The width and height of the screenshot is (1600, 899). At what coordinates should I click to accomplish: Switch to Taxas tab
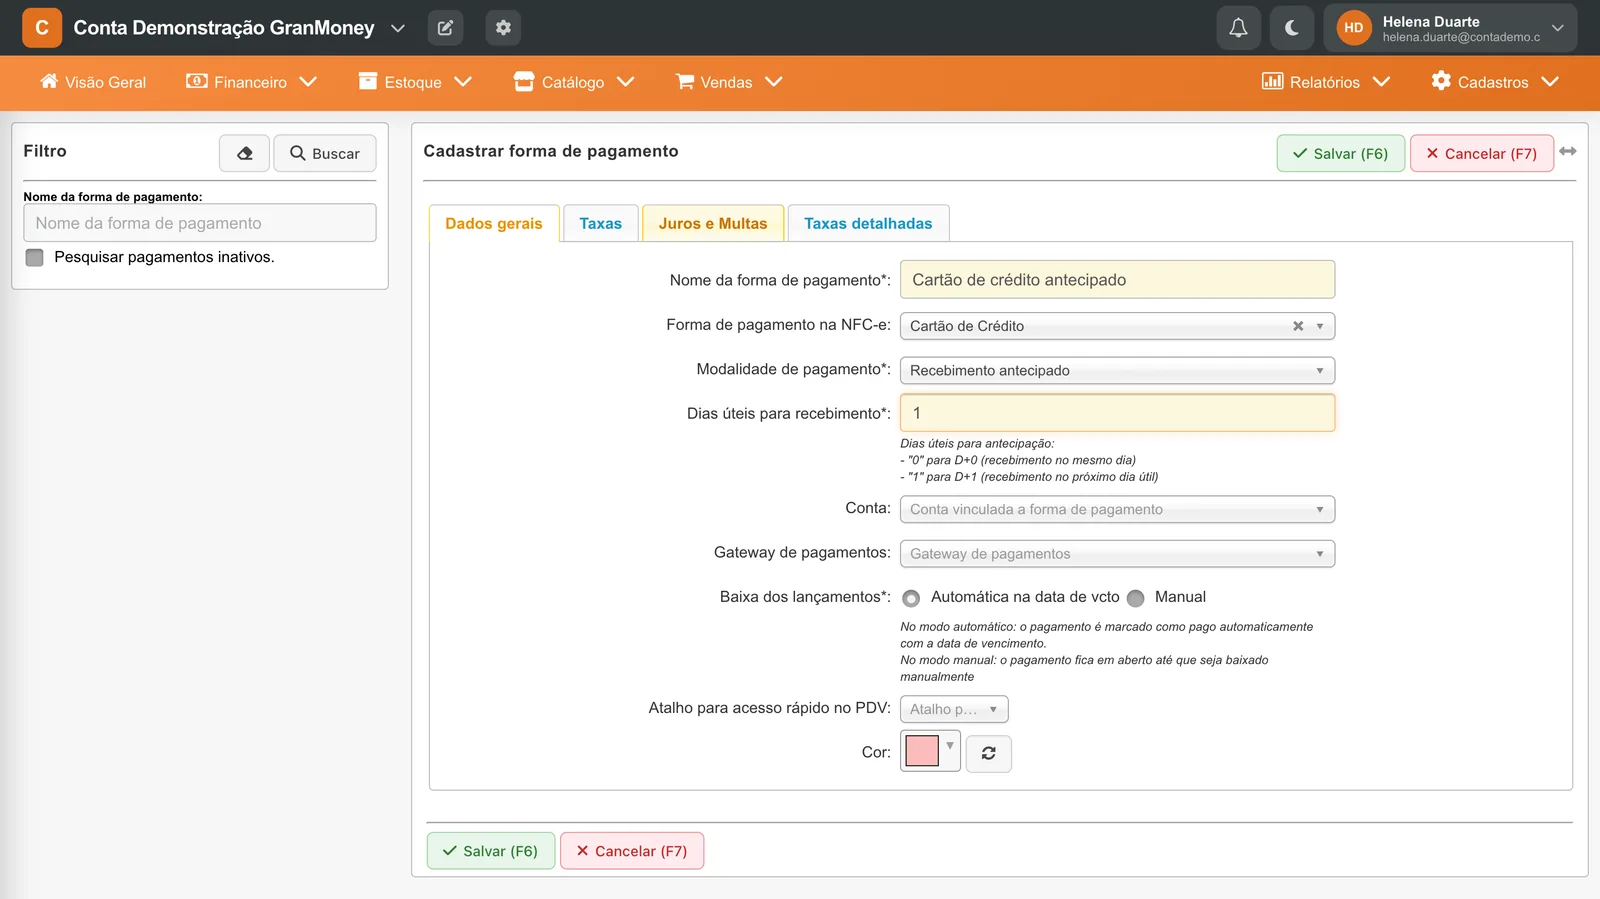[x=601, y=223]
